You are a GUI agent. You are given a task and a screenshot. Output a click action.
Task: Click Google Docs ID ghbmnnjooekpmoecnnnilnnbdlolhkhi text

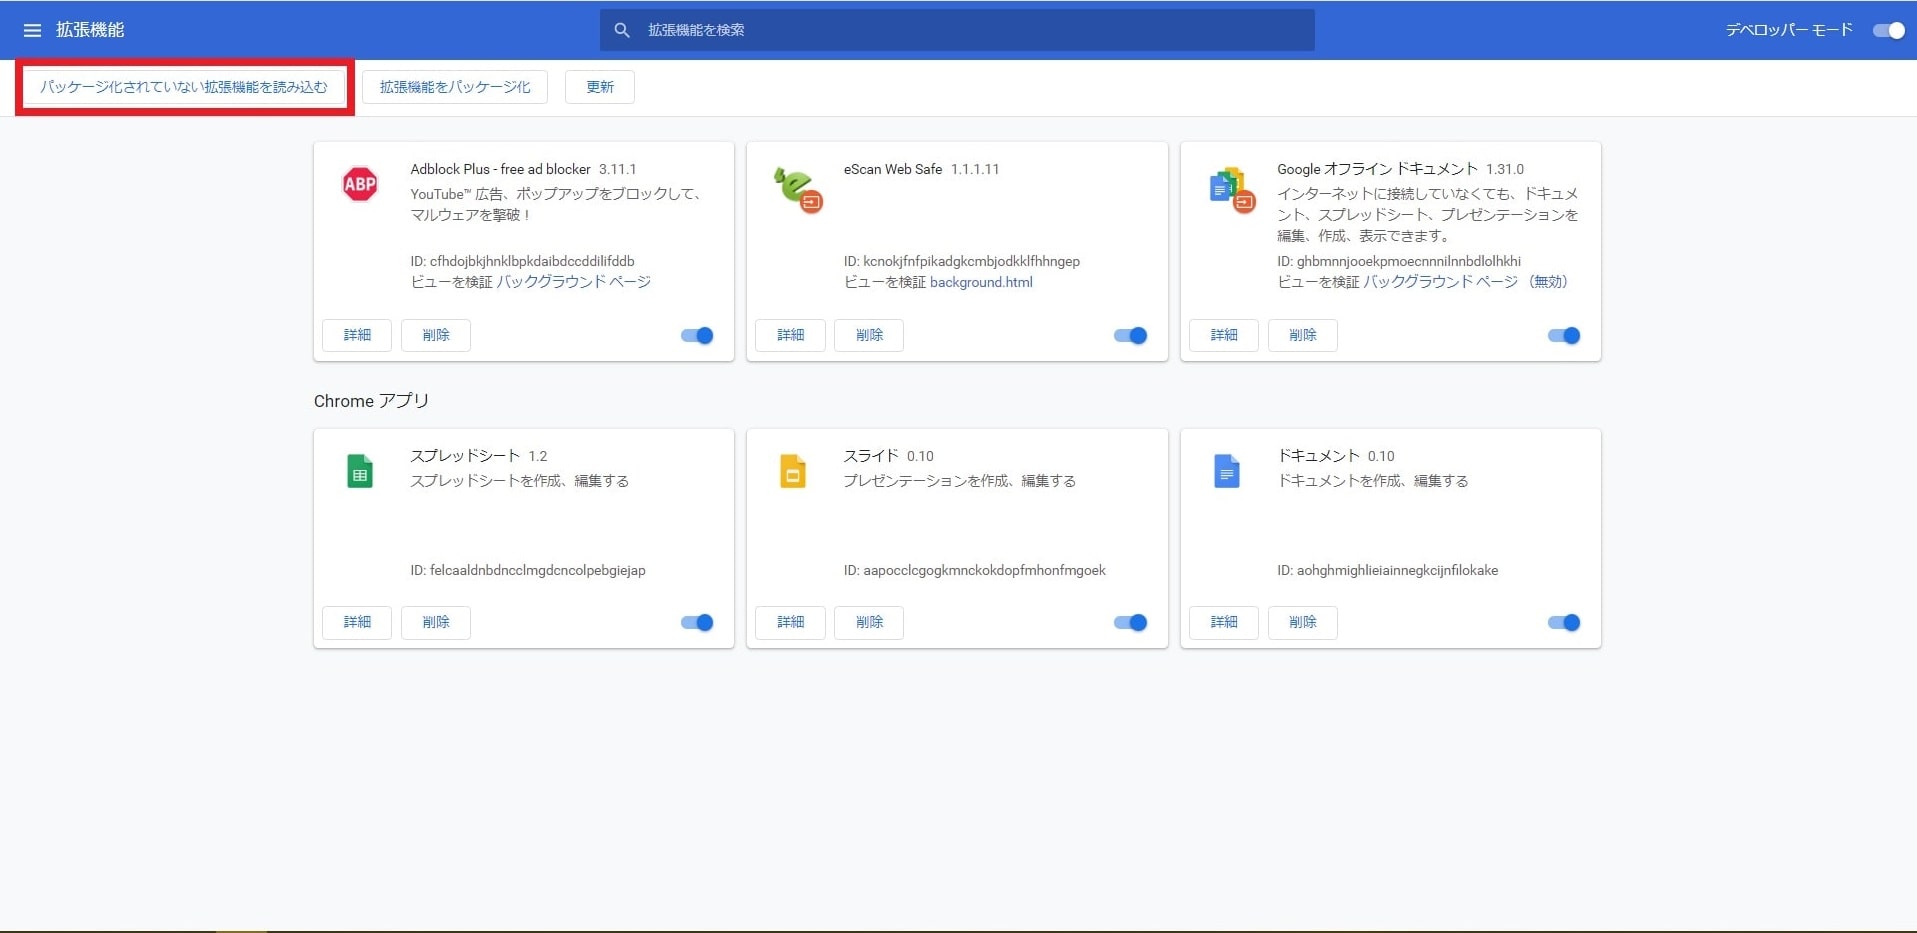point(1399,261)
